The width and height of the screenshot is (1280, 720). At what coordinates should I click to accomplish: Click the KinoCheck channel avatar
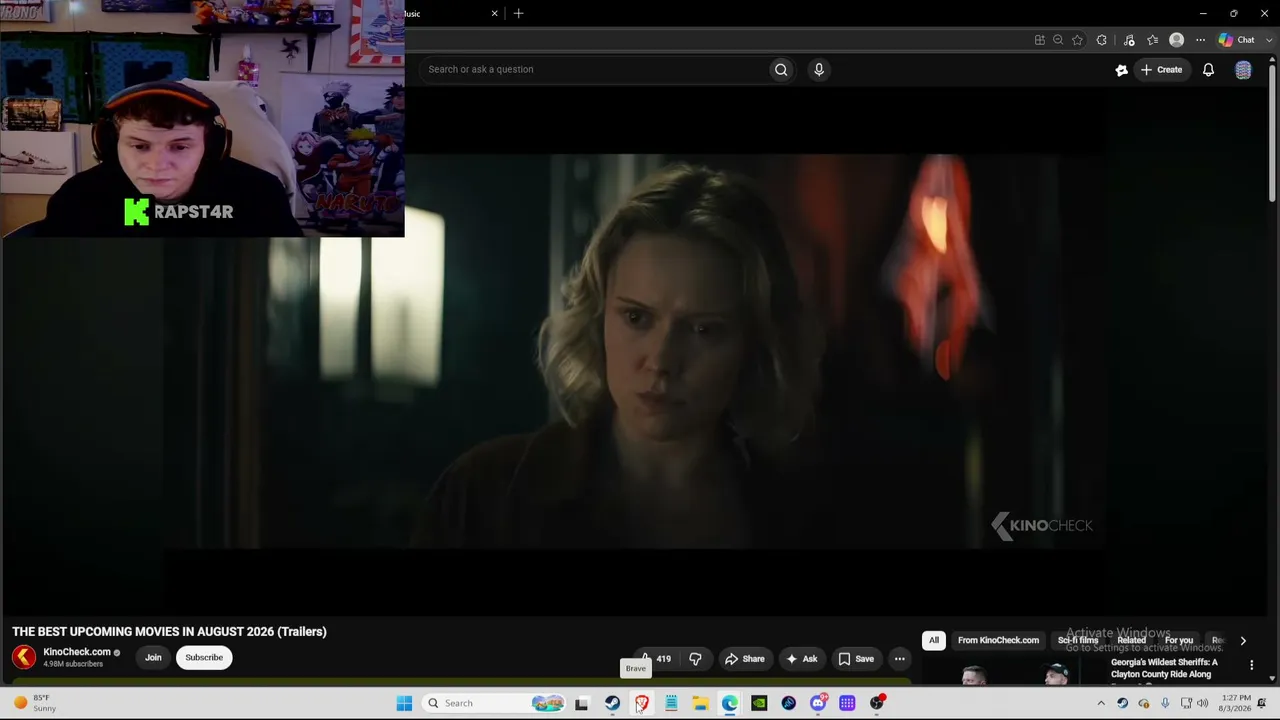24,657
